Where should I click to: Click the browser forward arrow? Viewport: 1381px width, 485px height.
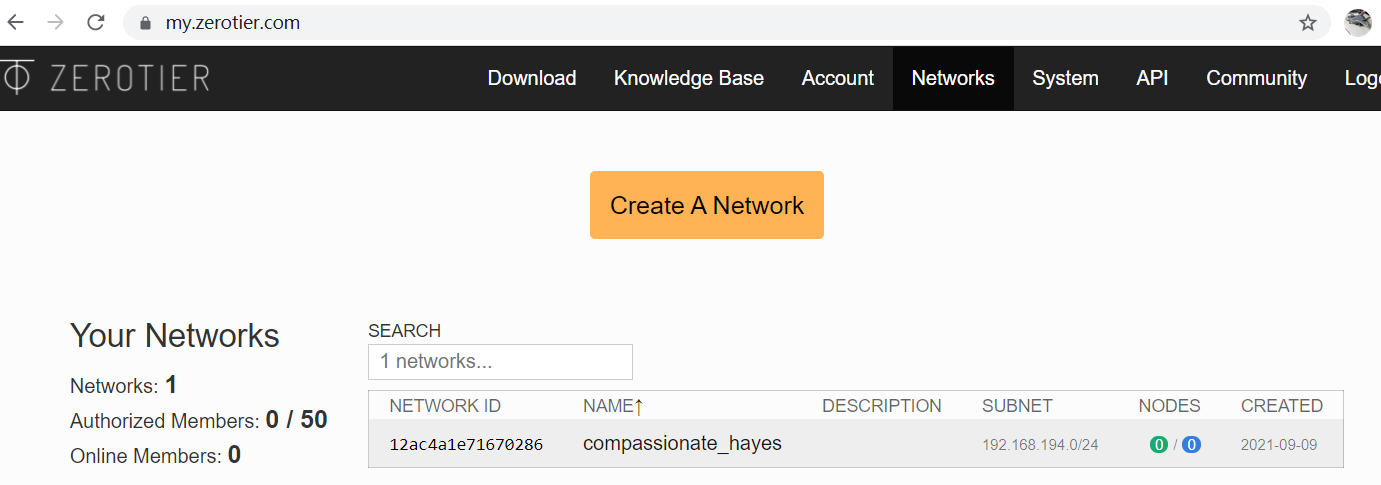click(56, 22)
